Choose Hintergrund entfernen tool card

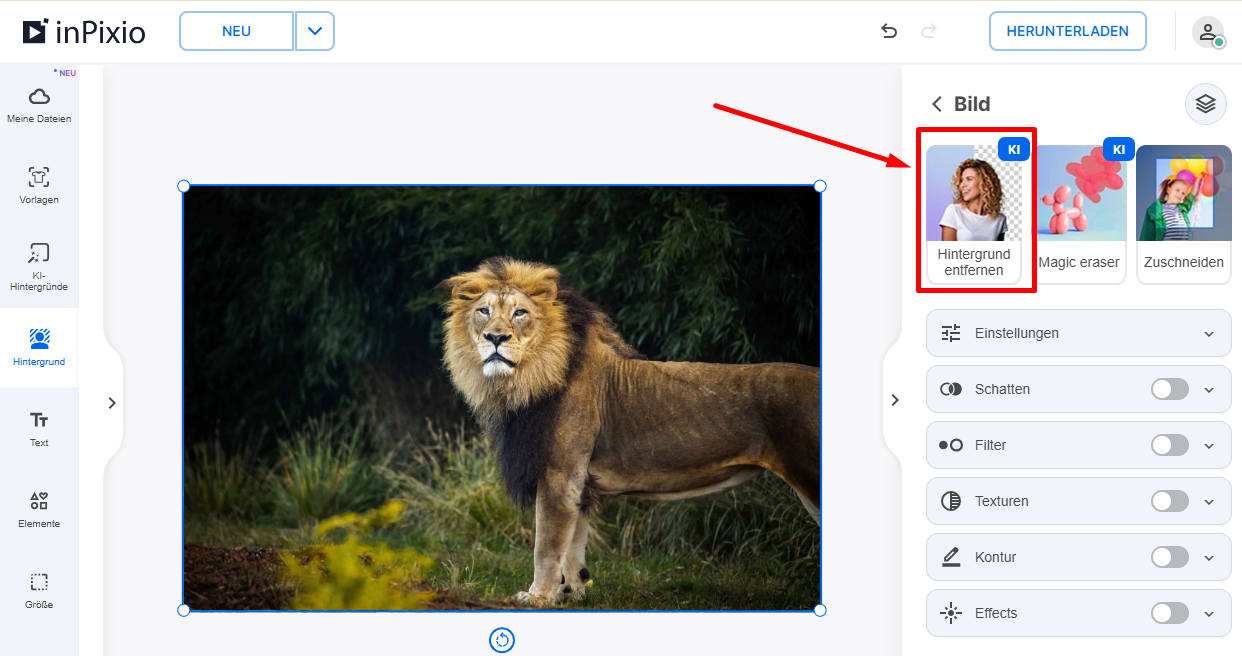coord(975,214)
